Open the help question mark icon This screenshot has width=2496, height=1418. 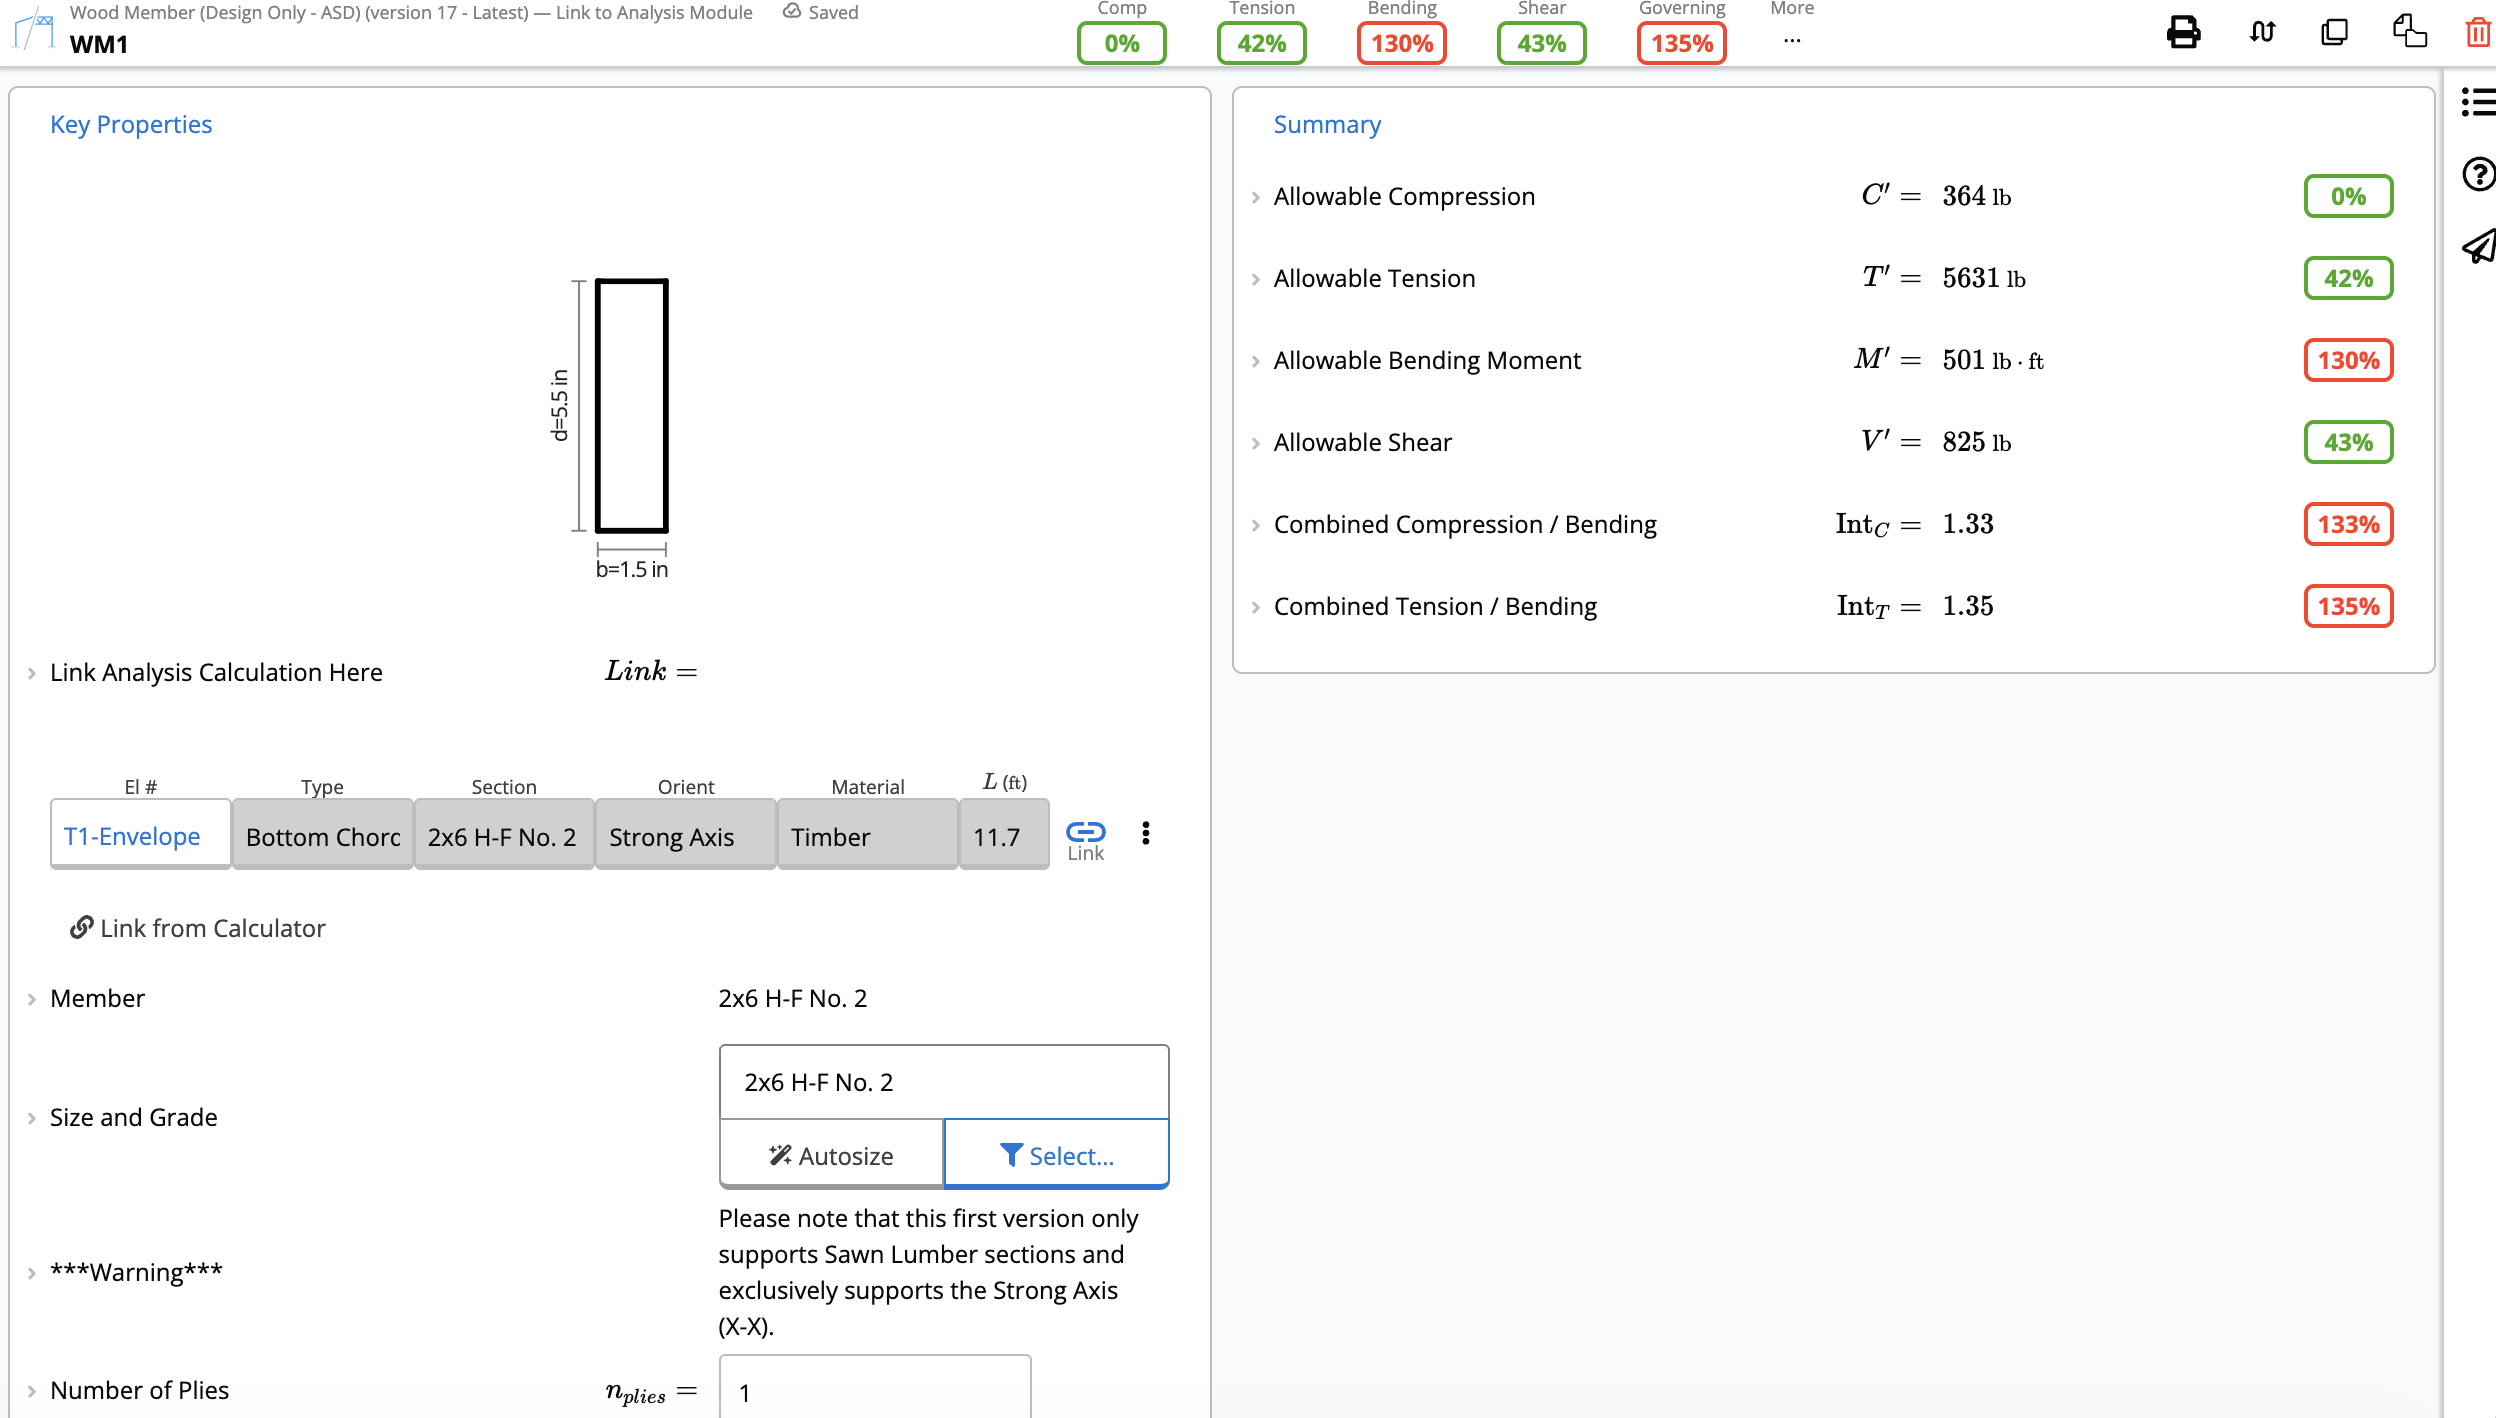pos(2478,174)
